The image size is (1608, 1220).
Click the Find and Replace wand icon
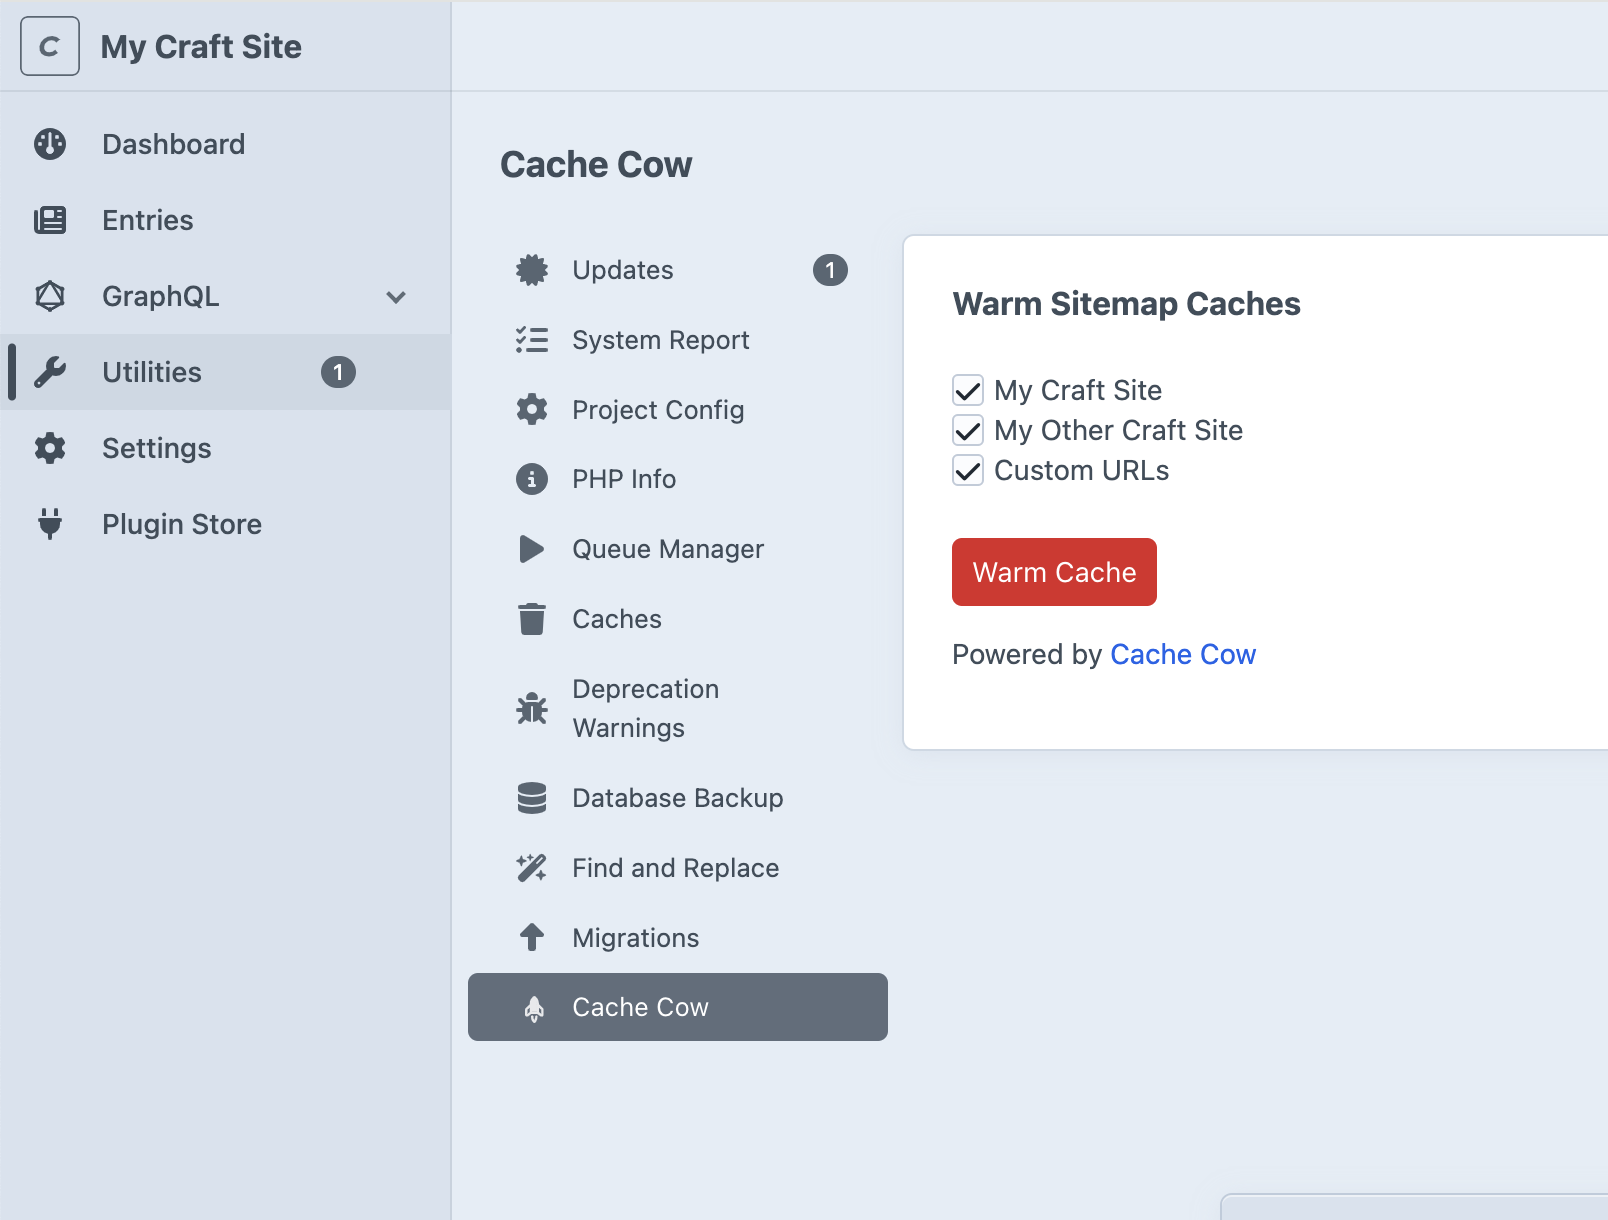pyautogui.click(x=532, y=868)
